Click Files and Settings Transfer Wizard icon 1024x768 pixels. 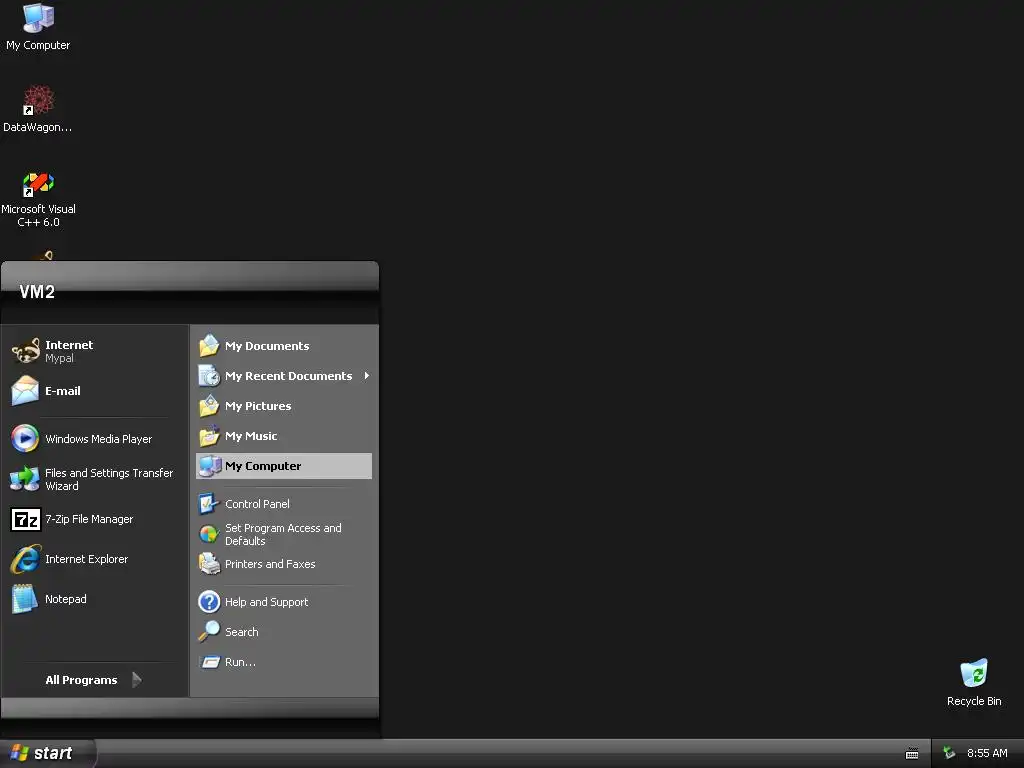(25, 479)
